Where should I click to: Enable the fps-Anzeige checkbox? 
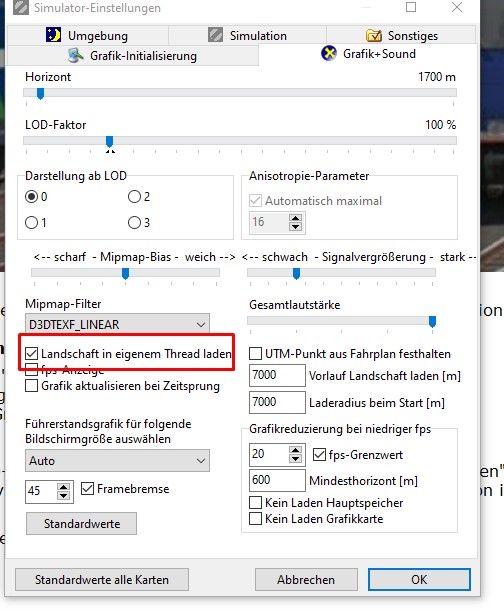(31, 369)
